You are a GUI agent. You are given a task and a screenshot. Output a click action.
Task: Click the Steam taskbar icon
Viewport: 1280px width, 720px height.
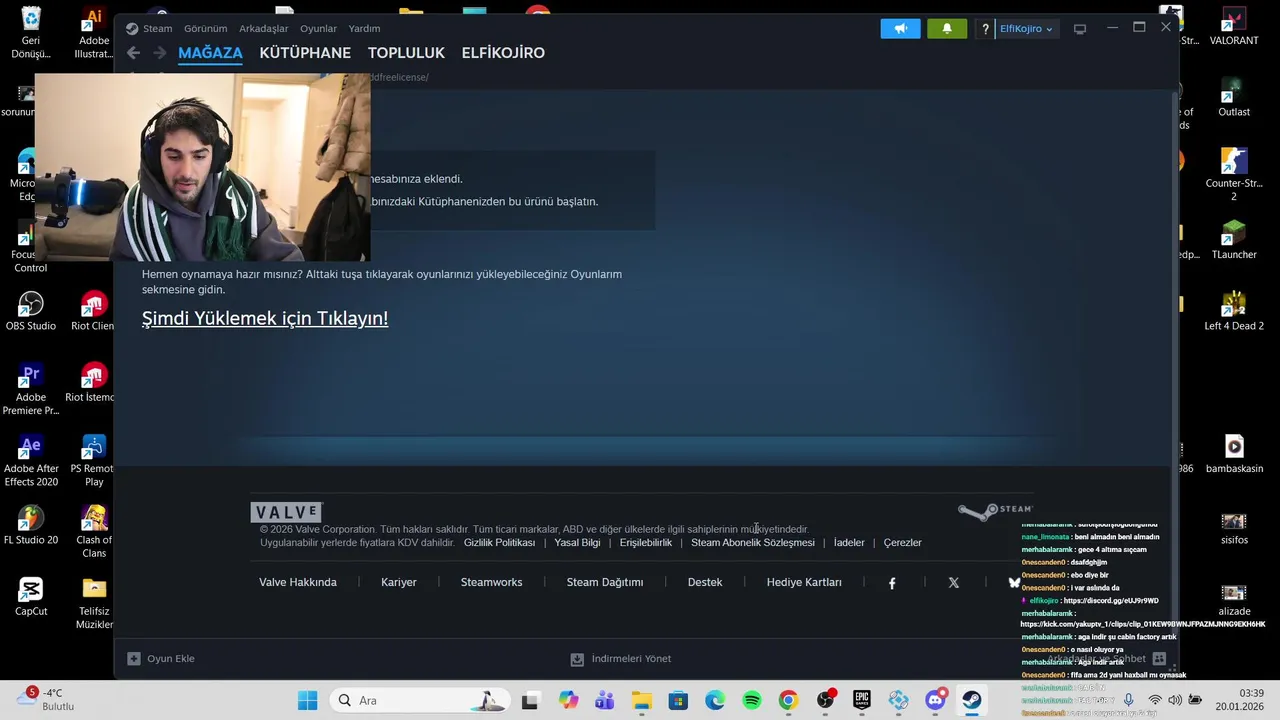pos(972,700)
